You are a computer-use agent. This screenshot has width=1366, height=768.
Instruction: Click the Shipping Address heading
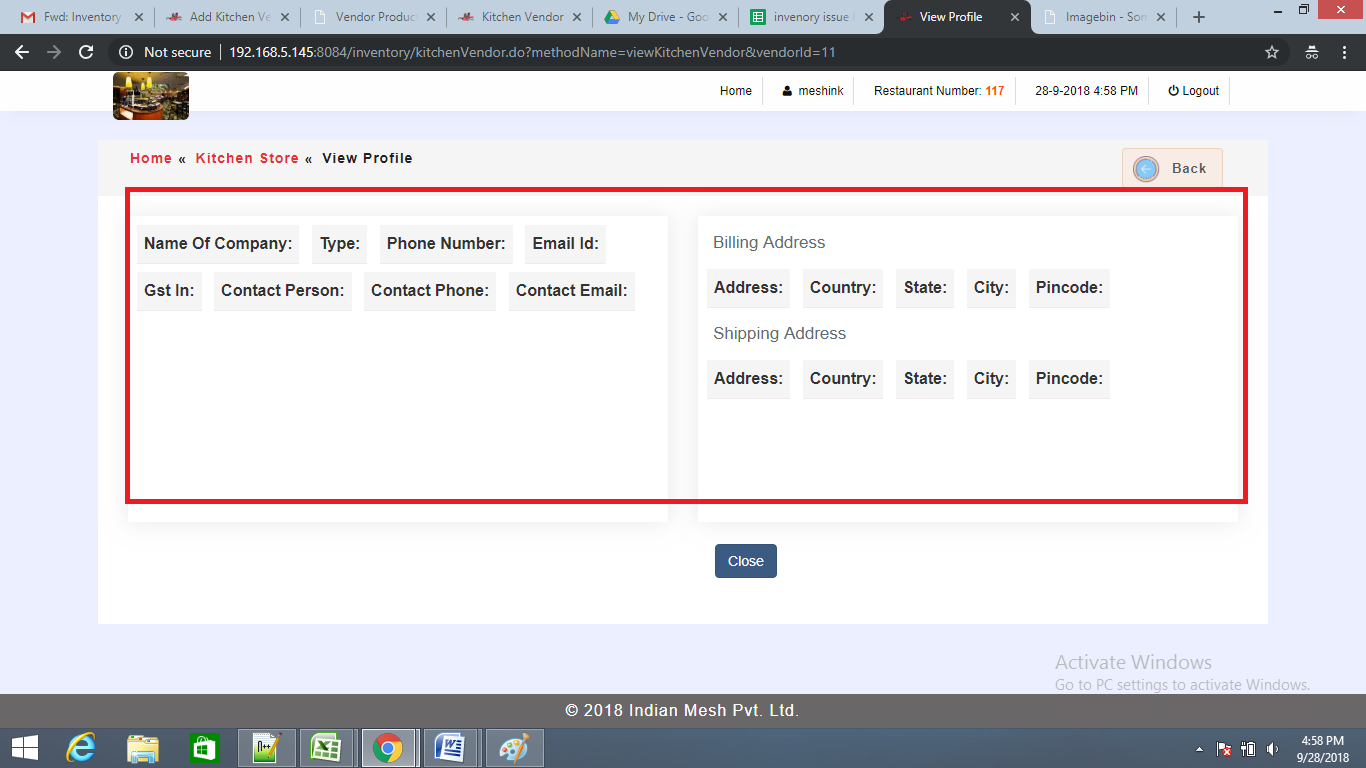pos(779,333)
